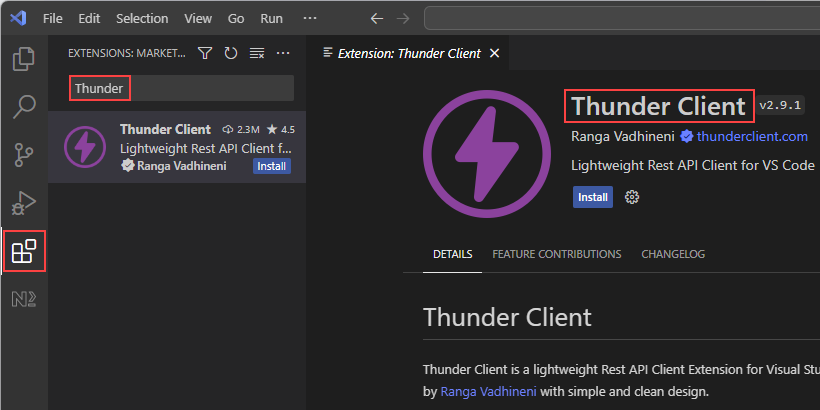The image size is (820, 410).
Task: Open the Edit menu
Action: click(x=89, y=19)
